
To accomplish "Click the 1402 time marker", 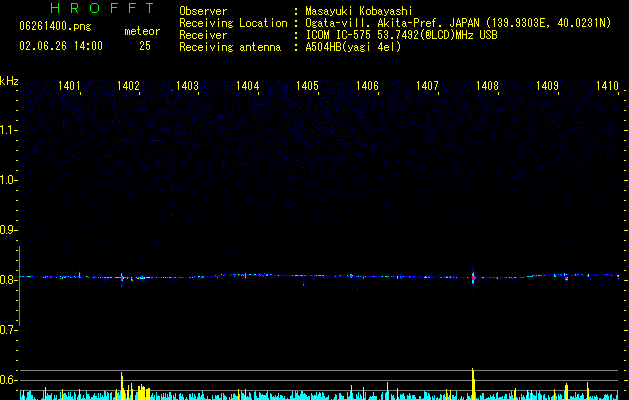I will [x=128, y=85].
